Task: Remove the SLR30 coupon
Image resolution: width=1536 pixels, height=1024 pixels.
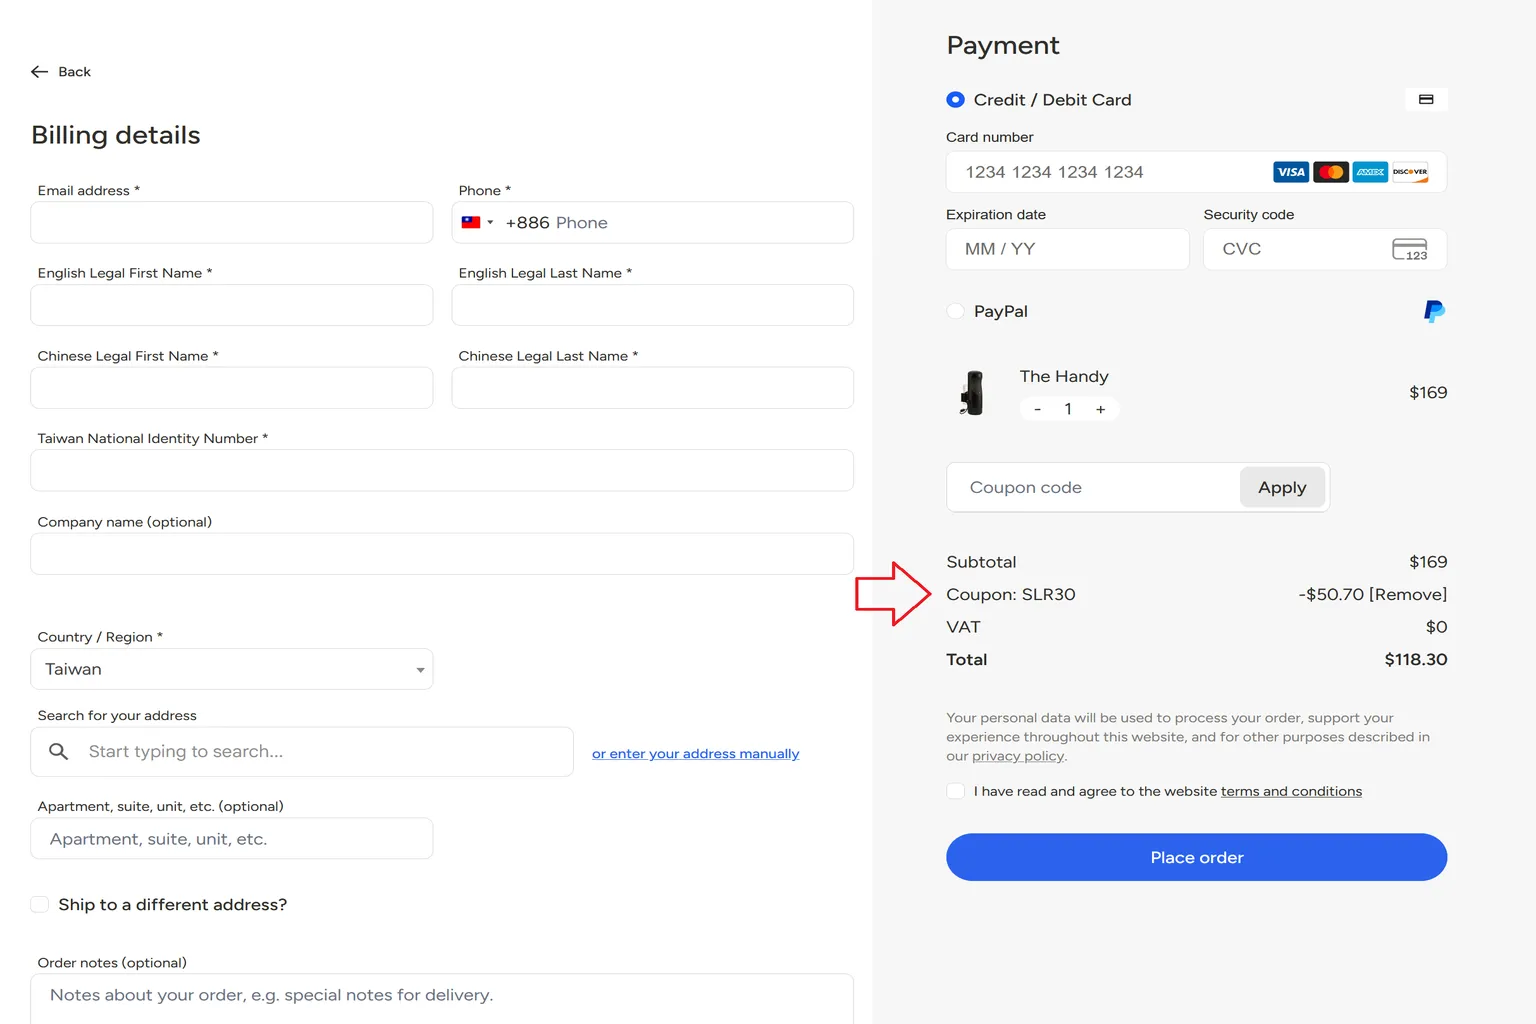Action: [1408, 594]
